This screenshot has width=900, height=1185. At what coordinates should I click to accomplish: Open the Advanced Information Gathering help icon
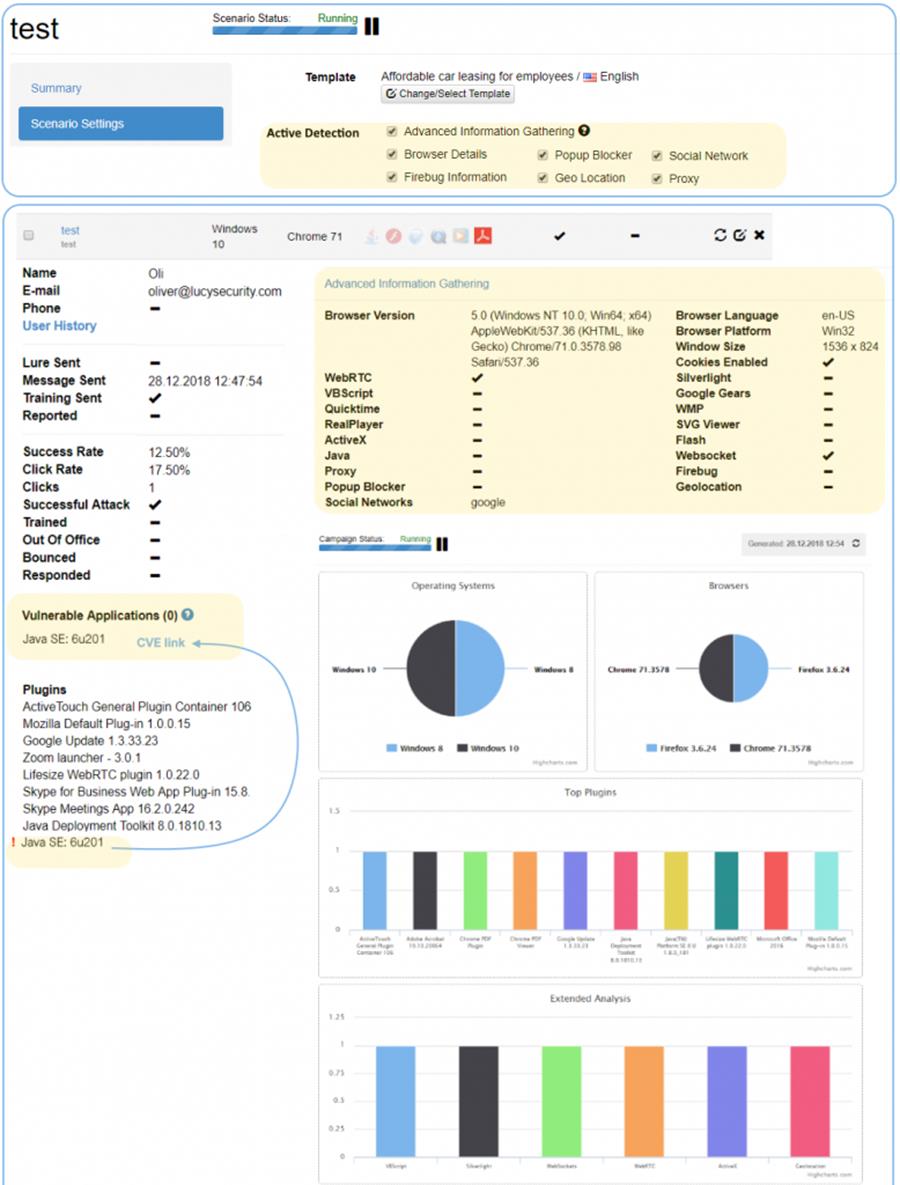click(584, 131)
